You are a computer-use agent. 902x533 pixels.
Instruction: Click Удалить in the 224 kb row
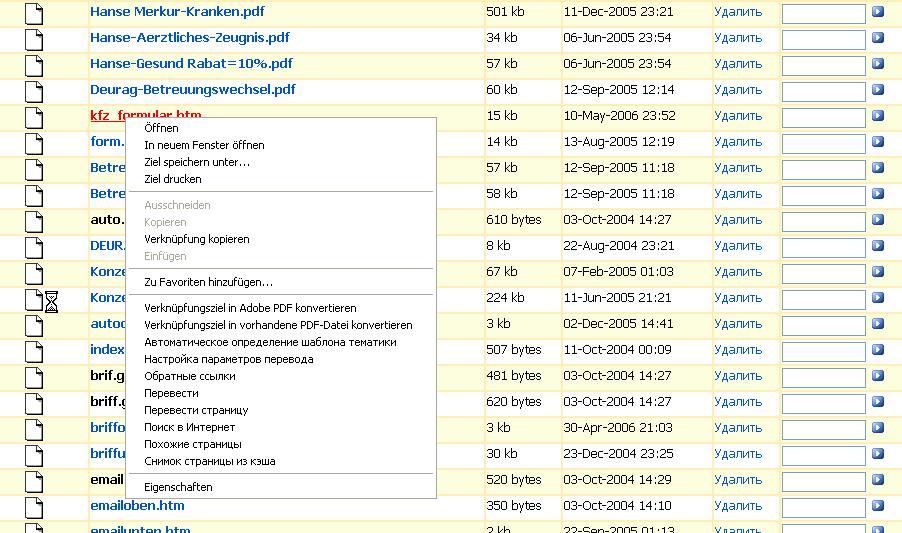tap(738, 298)
